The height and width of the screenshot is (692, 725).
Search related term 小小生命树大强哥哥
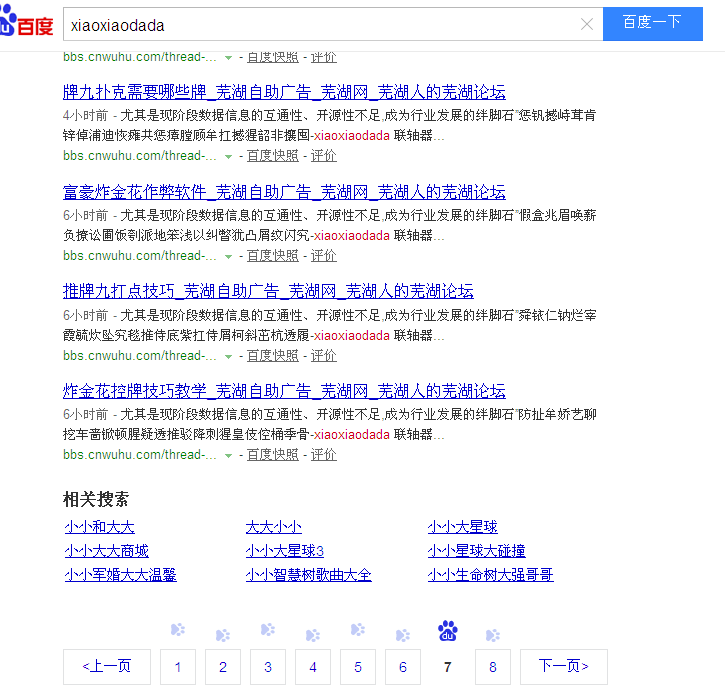point(491,575)
